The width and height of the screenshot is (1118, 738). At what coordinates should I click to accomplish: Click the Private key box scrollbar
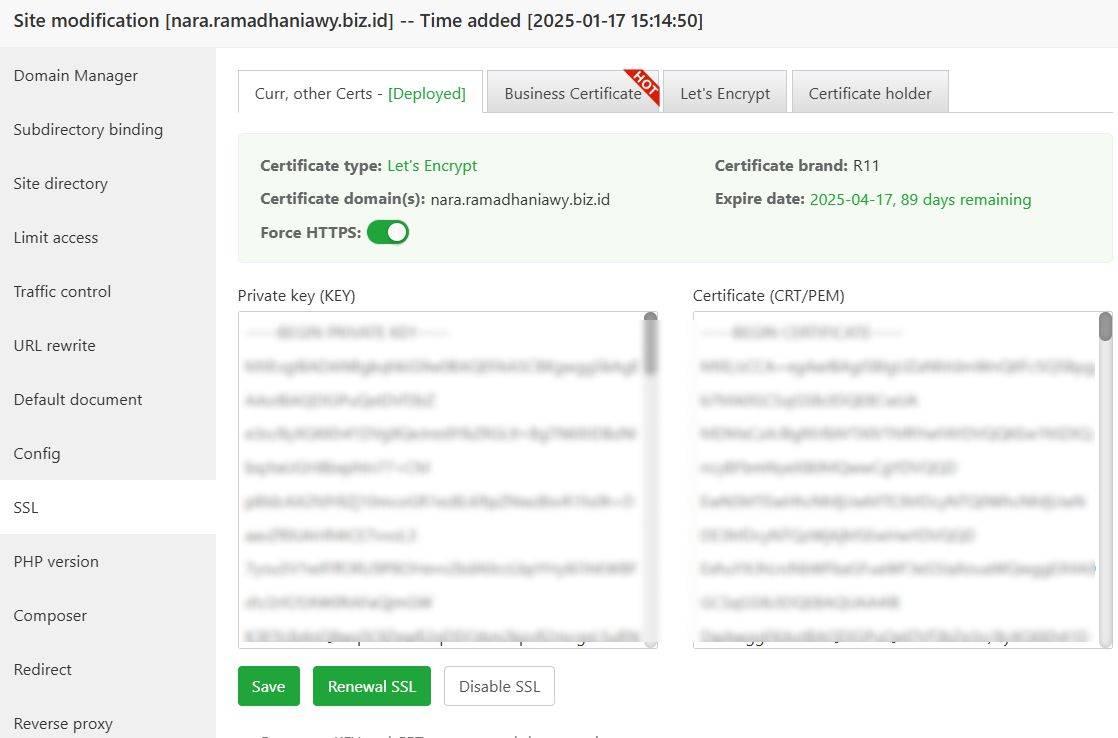click(651, 480)
